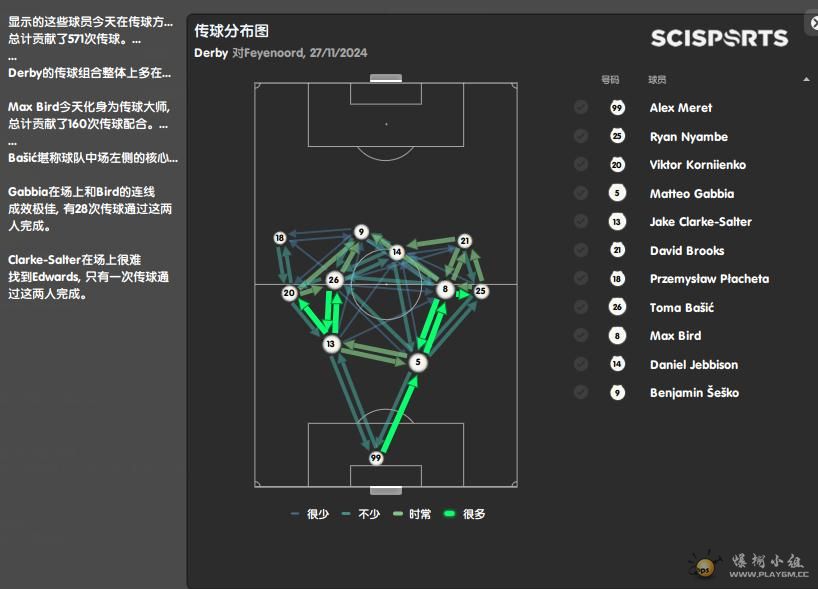Image resolution: width=818 pixels, height=589 pixels.
Task: Sort by the 号码 column header
Action: click(610, 80)
